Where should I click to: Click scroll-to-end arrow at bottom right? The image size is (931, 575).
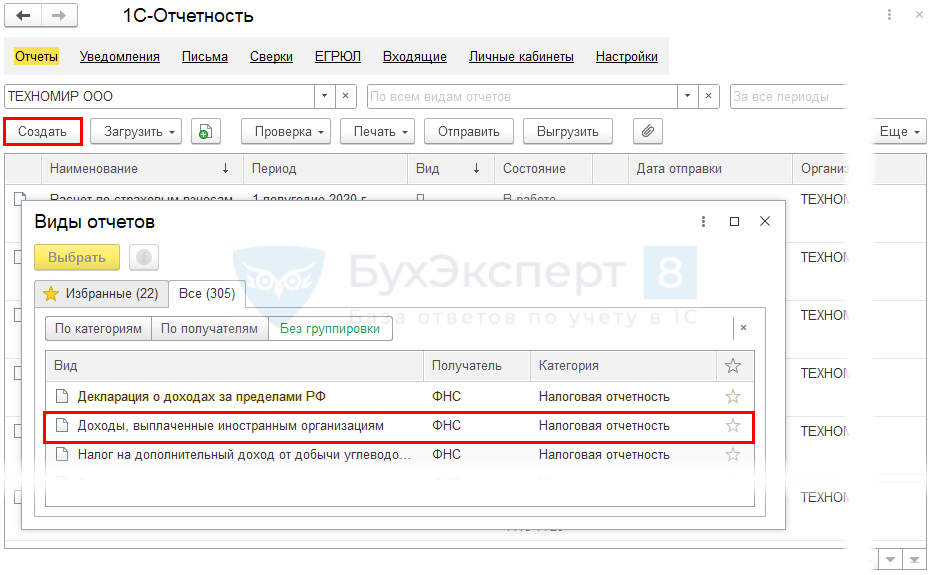pyautogui.click(x=914, y=559)
